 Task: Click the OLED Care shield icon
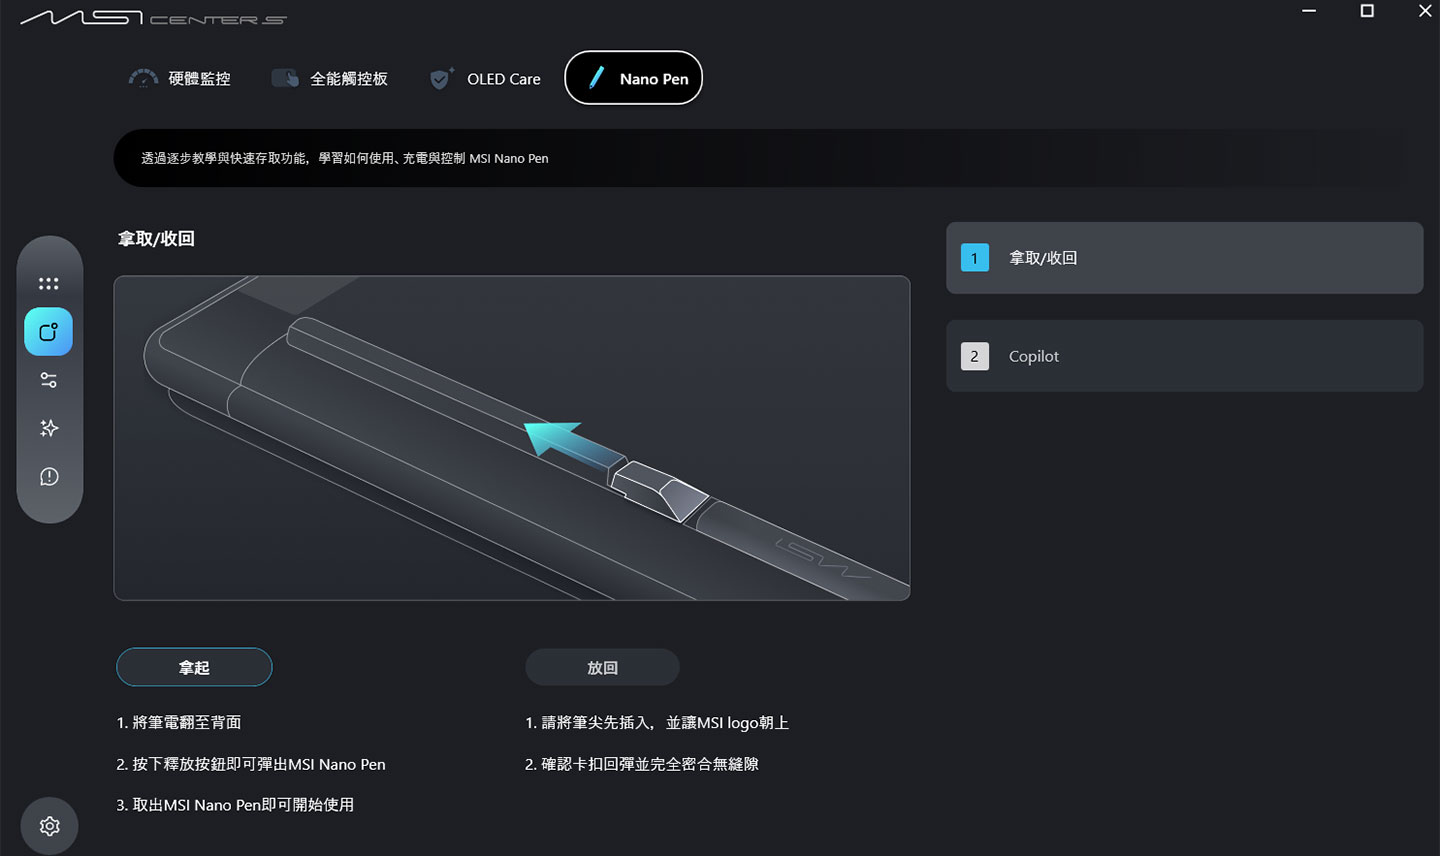click(439, 77)
